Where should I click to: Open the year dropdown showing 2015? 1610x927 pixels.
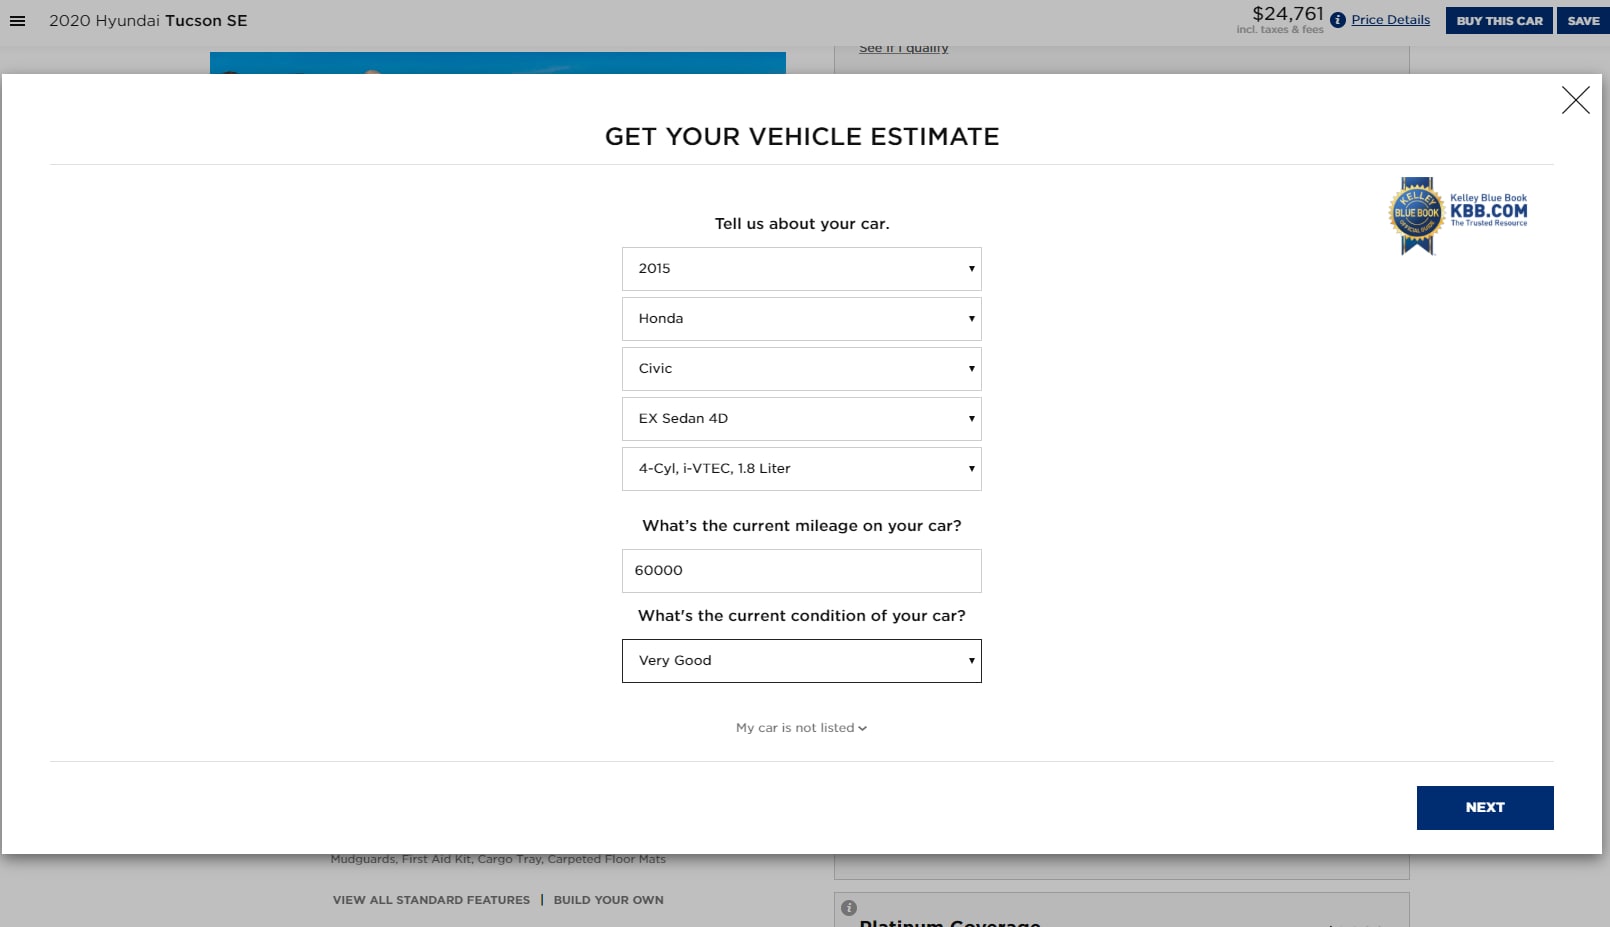point(801,269)
